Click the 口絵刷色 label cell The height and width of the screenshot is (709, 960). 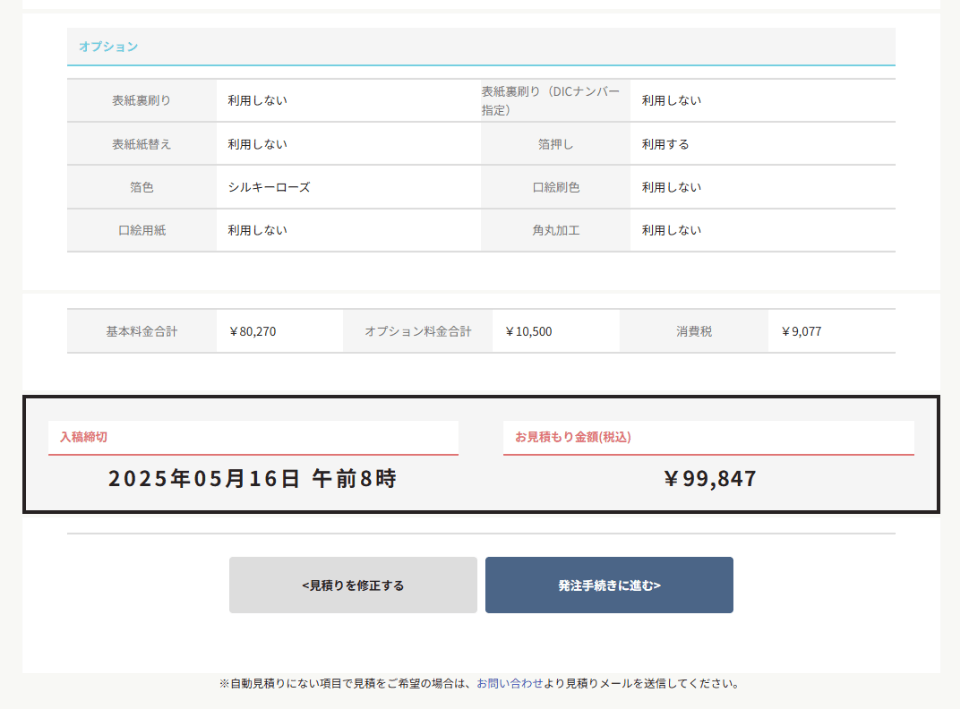click(x=555, y=187)
